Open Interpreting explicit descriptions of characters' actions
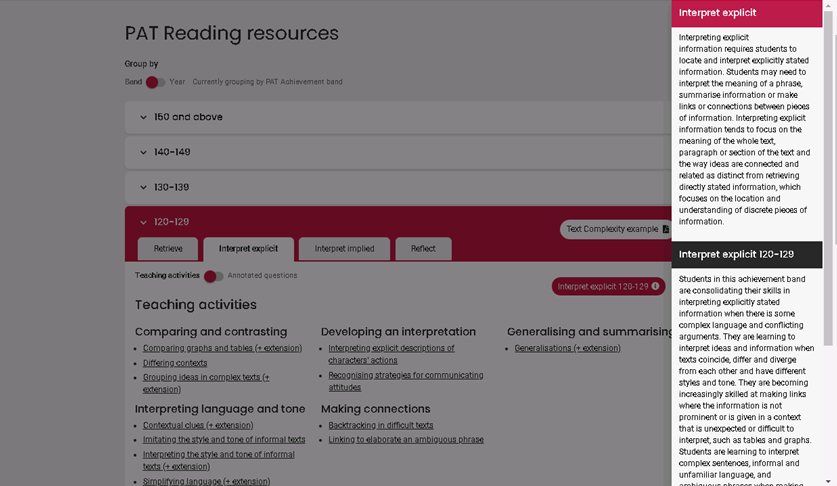Viewport: 837px width, 486px height. pyautogui.click(x=391, y=354)
